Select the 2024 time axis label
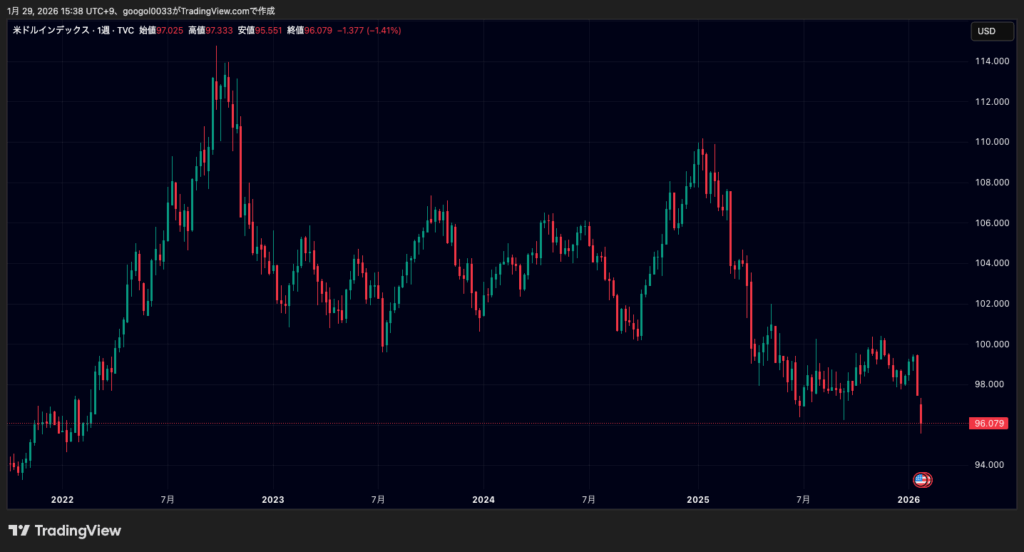This screenshot has height=552, width=1024. click(x=483, y=498)
